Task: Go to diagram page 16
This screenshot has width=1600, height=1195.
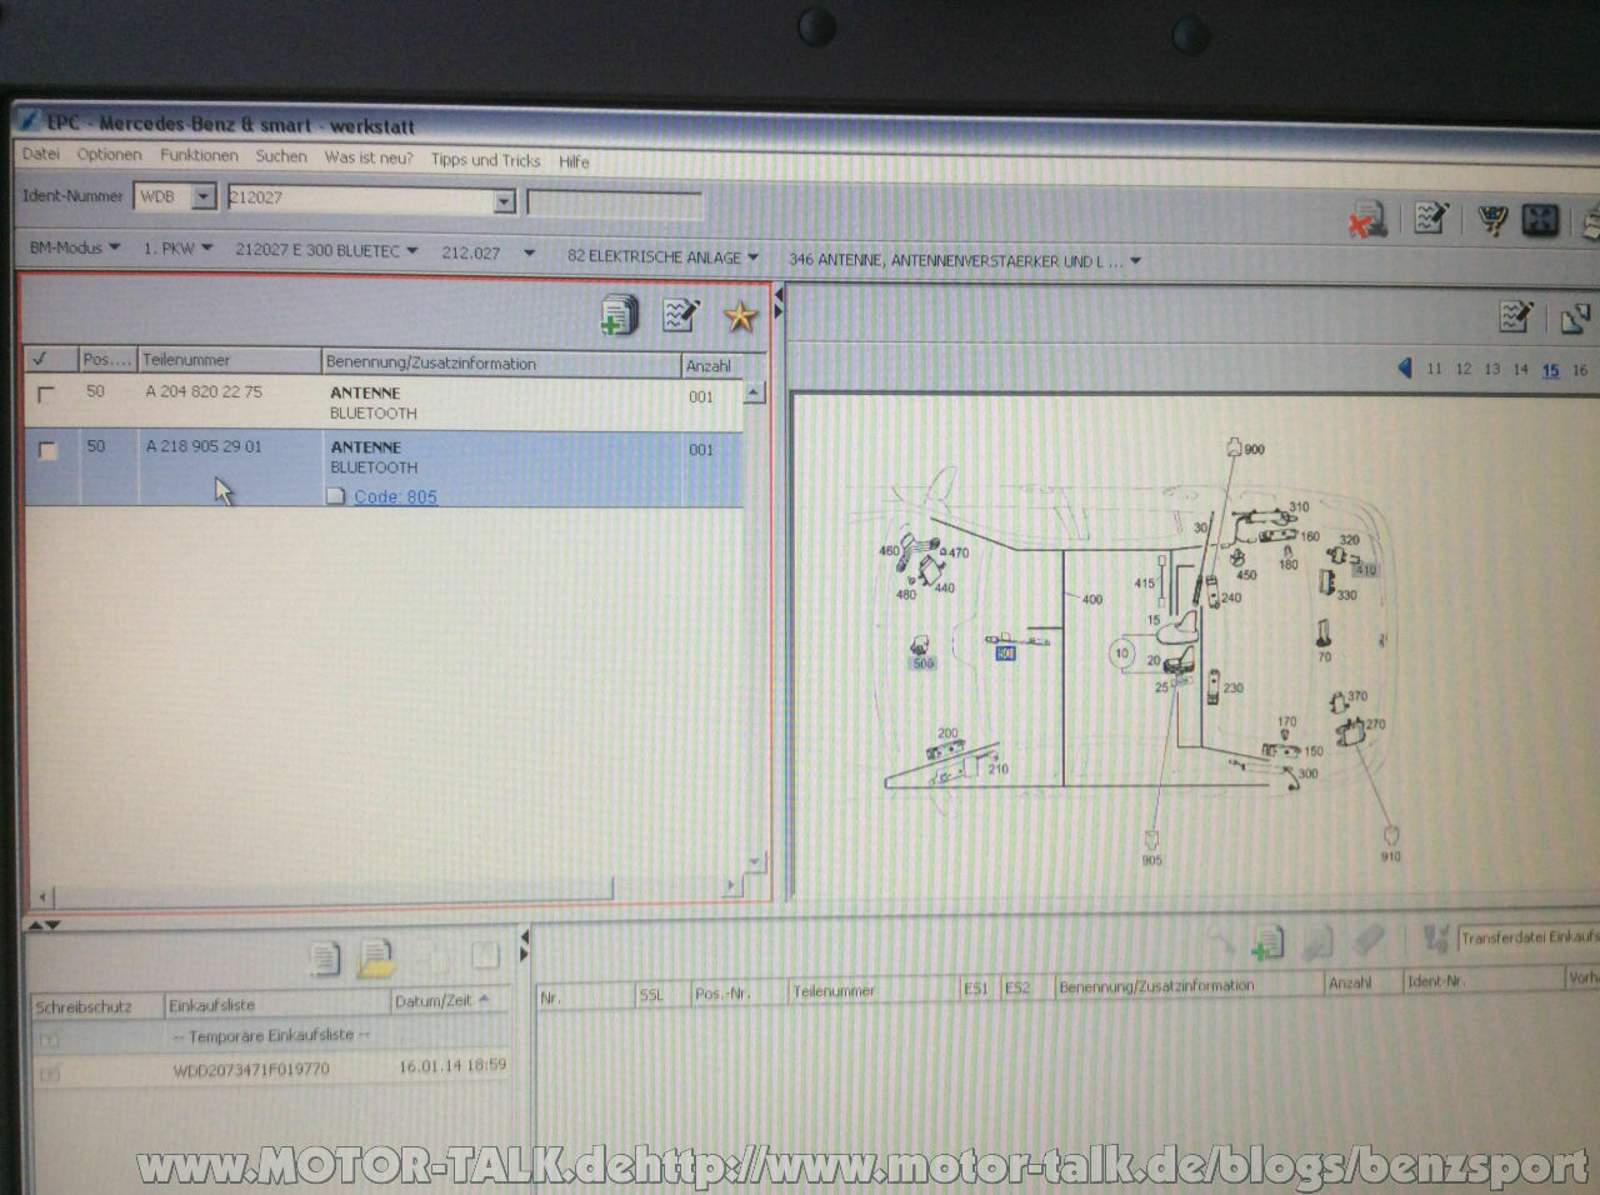Action: click(1580, 370)
